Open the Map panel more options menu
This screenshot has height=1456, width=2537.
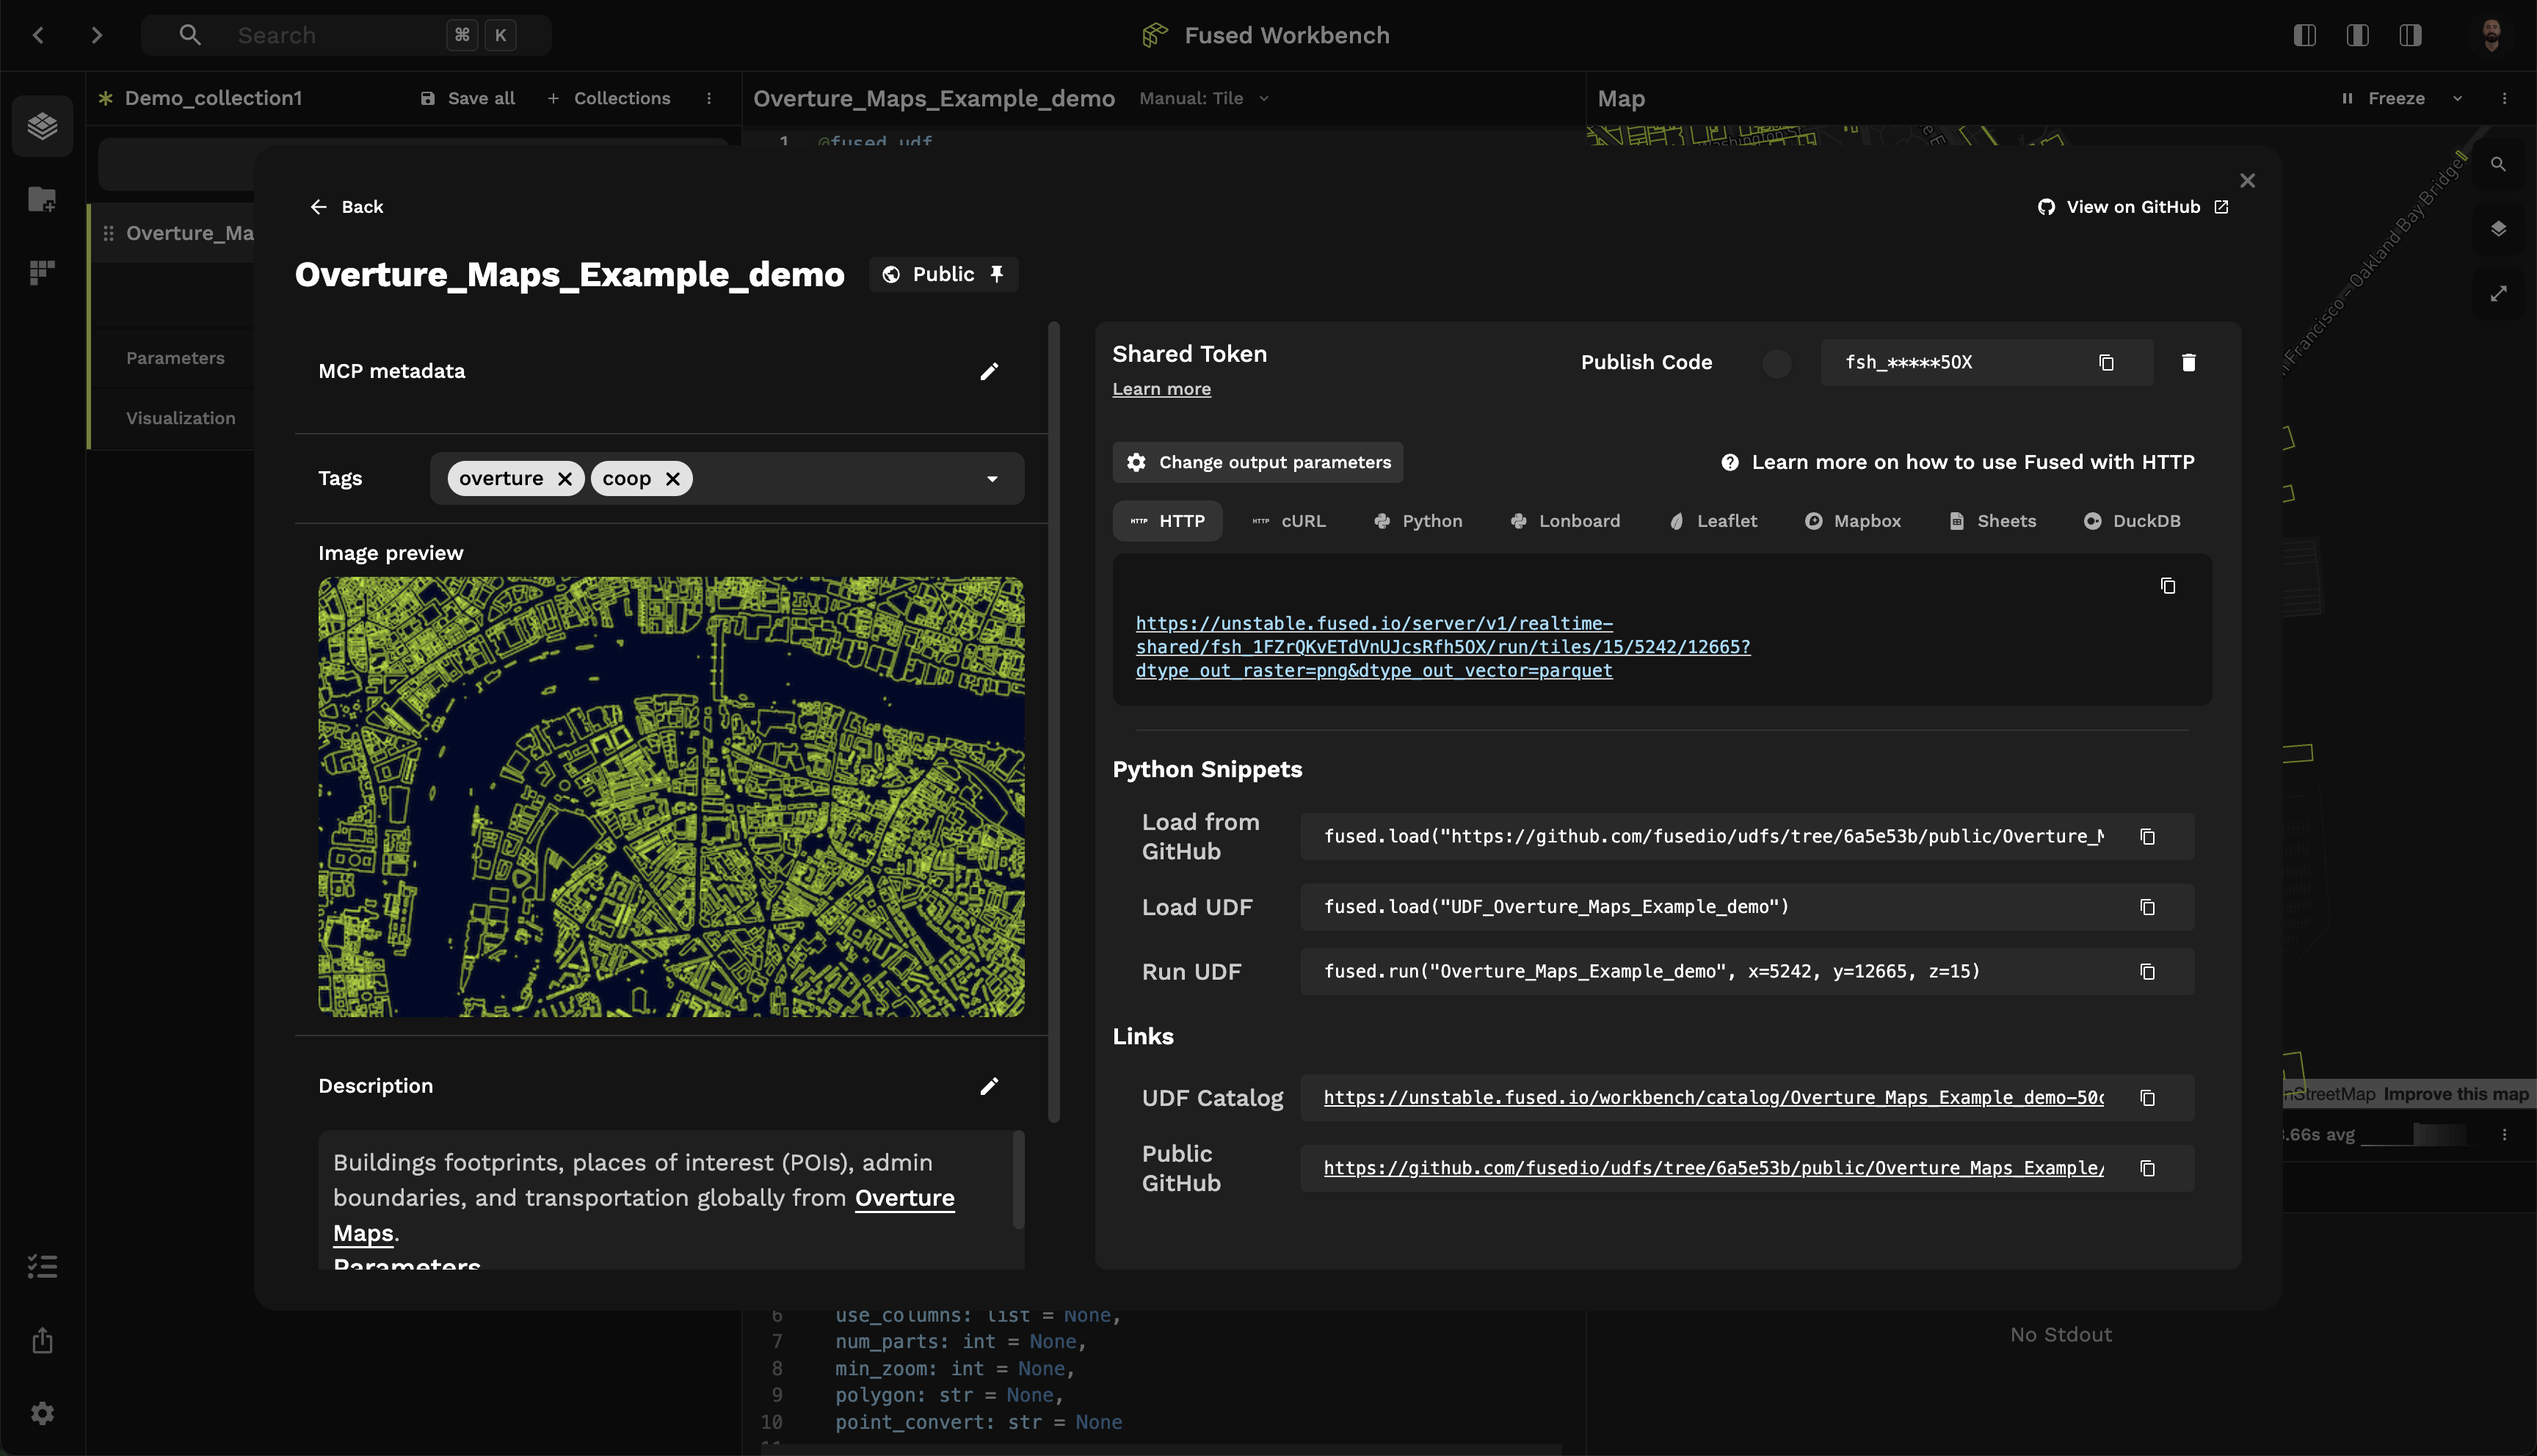click(x=2505, y=98)
